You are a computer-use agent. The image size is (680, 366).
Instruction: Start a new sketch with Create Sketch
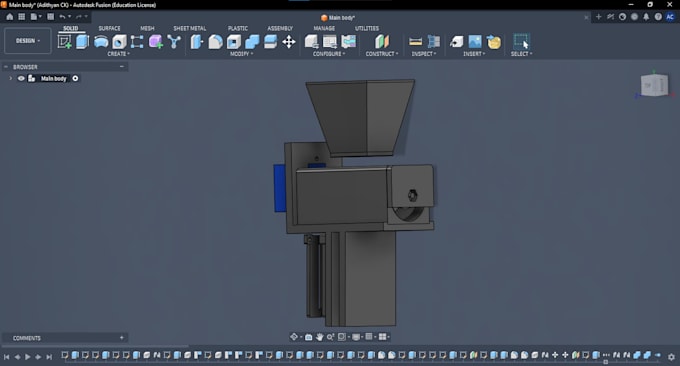pos(64,42)
